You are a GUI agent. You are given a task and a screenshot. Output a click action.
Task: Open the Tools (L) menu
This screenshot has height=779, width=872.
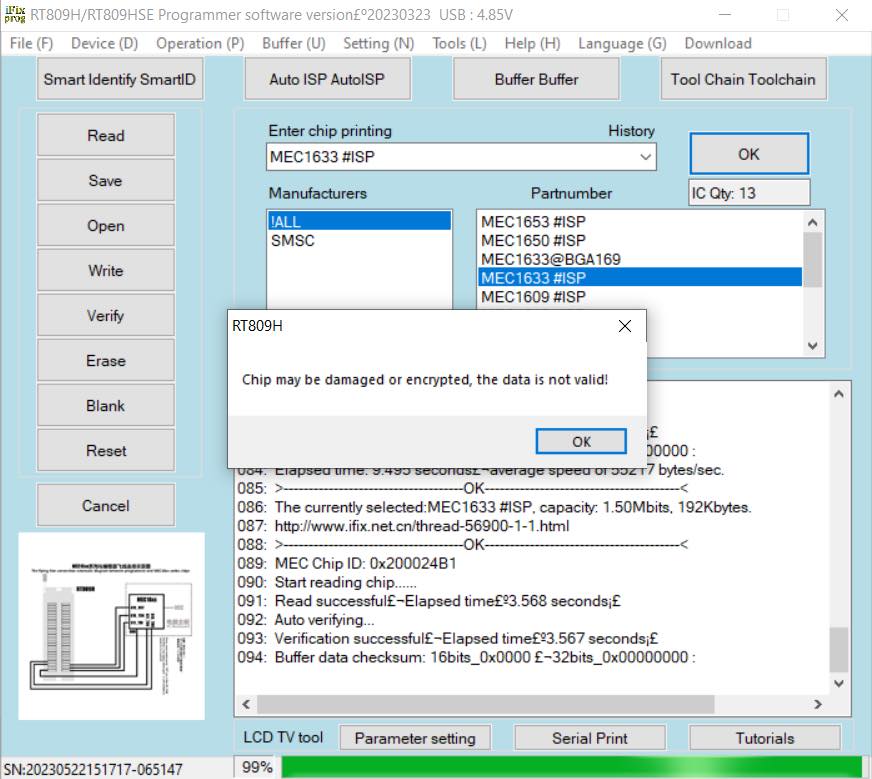pyautogui.click(x=459, y=43)
